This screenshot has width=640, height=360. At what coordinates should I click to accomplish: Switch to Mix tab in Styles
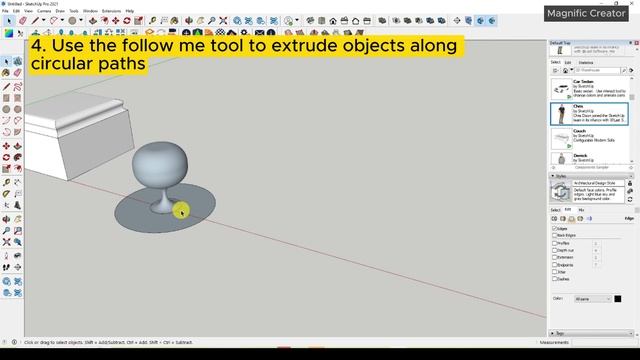(581, 210)
